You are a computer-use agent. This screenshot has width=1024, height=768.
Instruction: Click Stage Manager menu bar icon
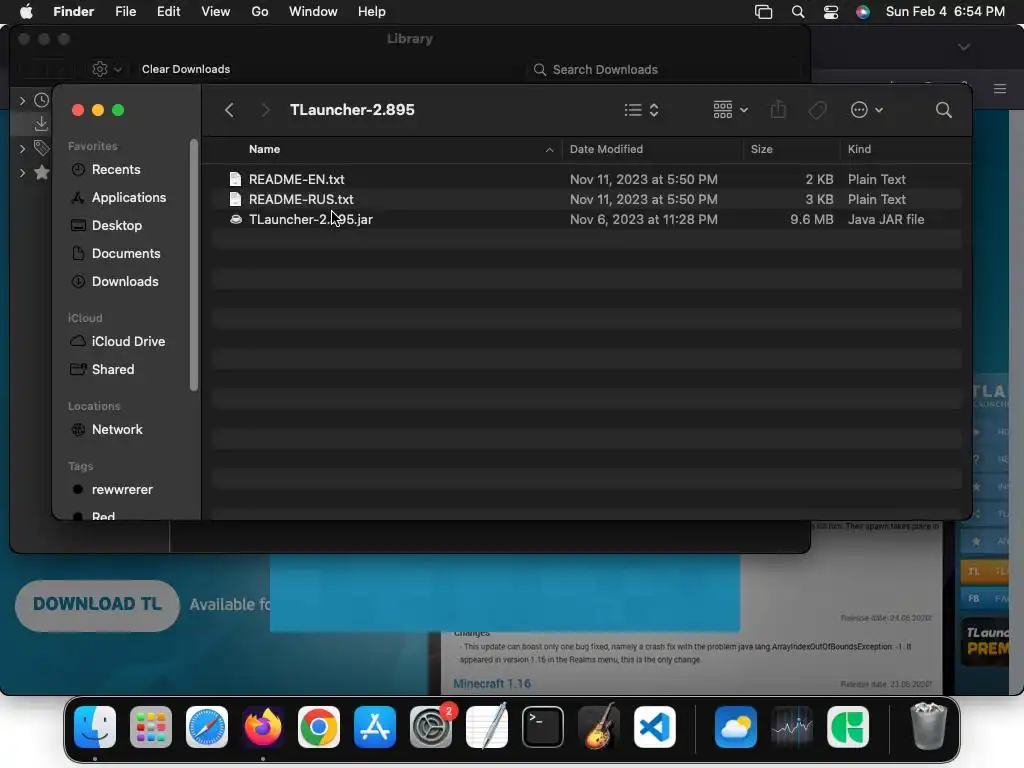click(763, 12)
